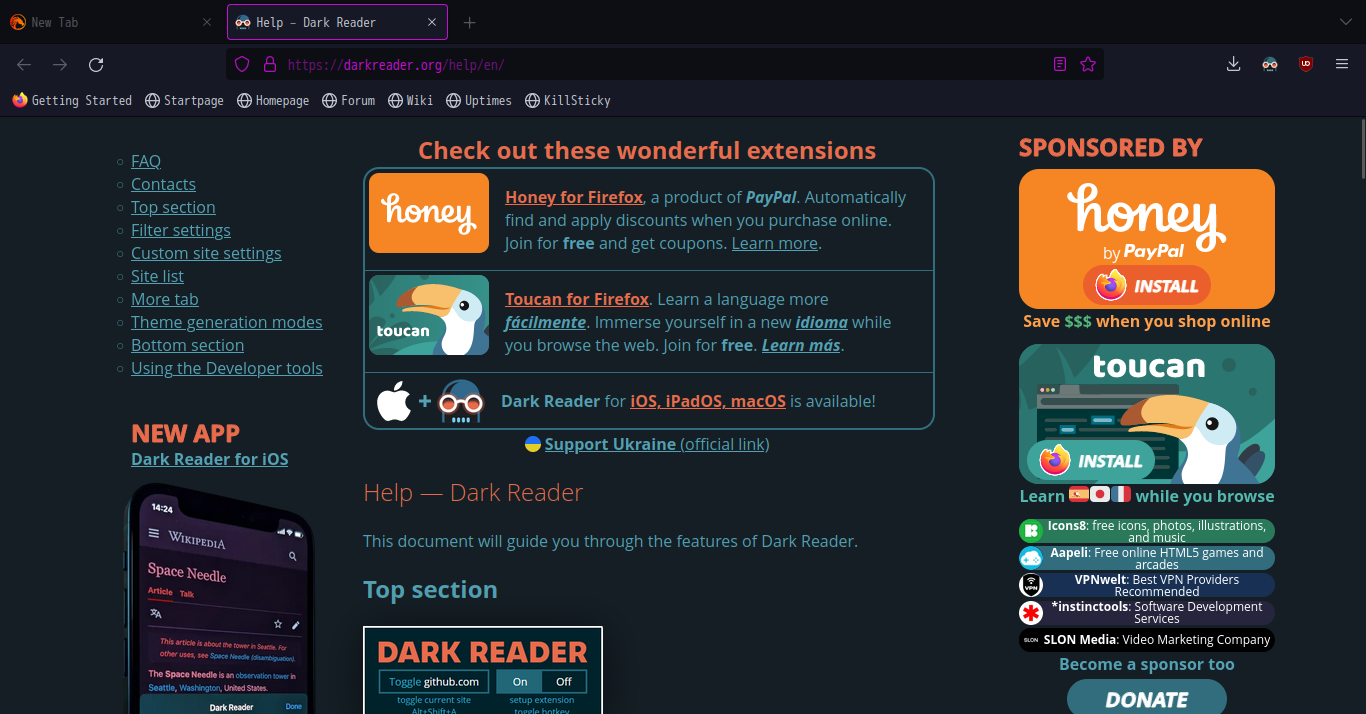Click the Aapeli sponsor logo
This screenshot has height=714, width=1366.
click(x=1031, y=557)
